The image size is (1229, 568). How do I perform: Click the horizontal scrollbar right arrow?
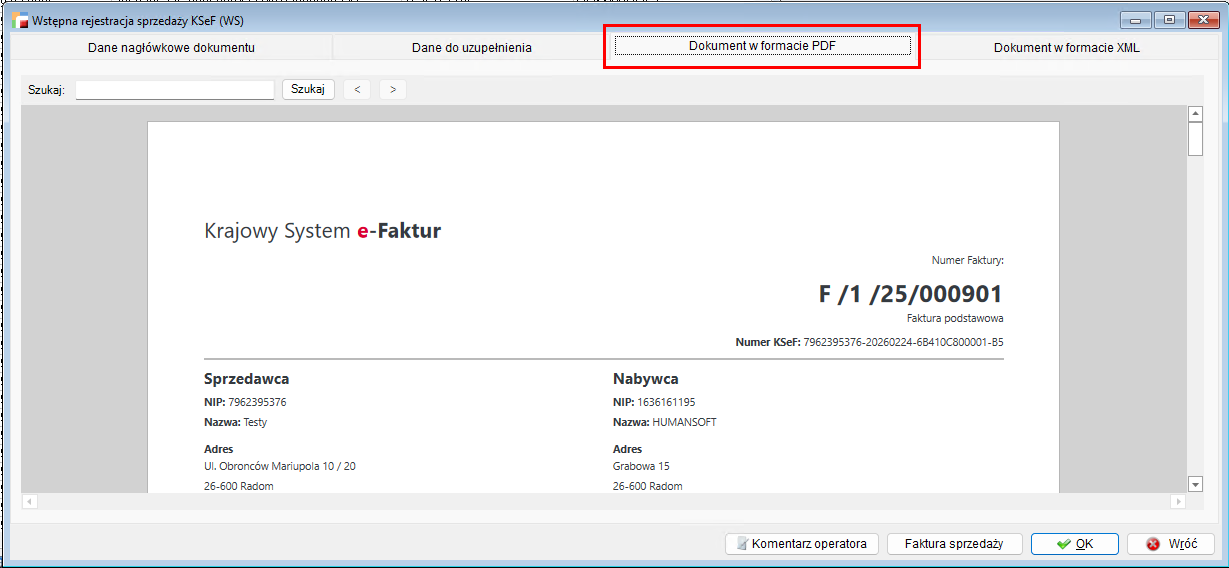tap(1177, 500)
